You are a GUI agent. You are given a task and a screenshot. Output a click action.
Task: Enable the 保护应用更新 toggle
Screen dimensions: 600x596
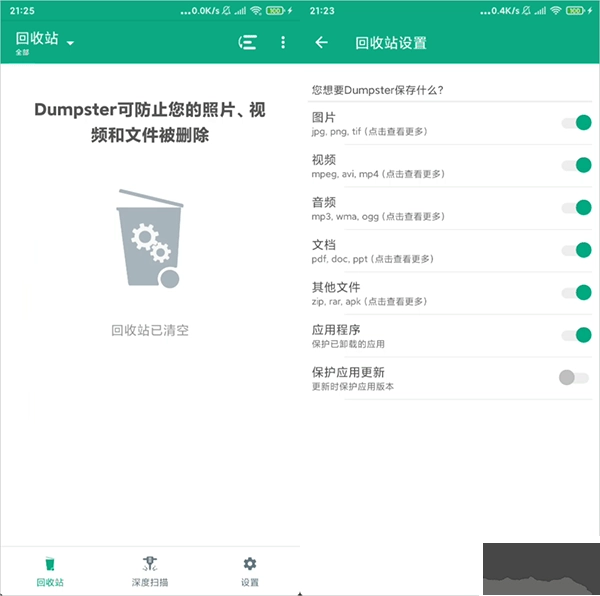pyautogui.click(x=574, y=377)
